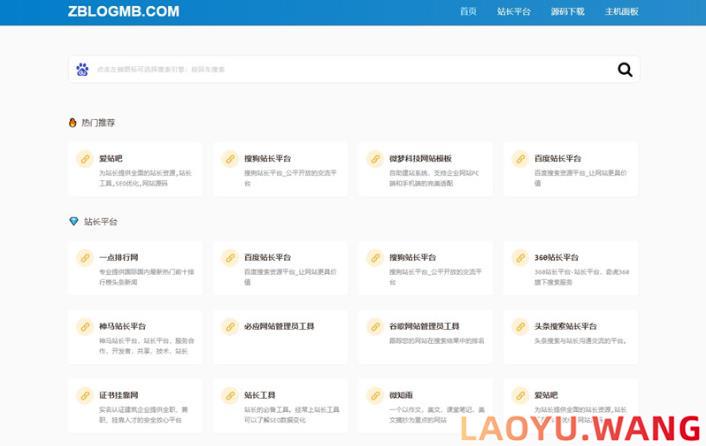706x446 pixels.
Task: Open the 爱站吧 title under 热门推荐
Action: [x=111, y=158]
